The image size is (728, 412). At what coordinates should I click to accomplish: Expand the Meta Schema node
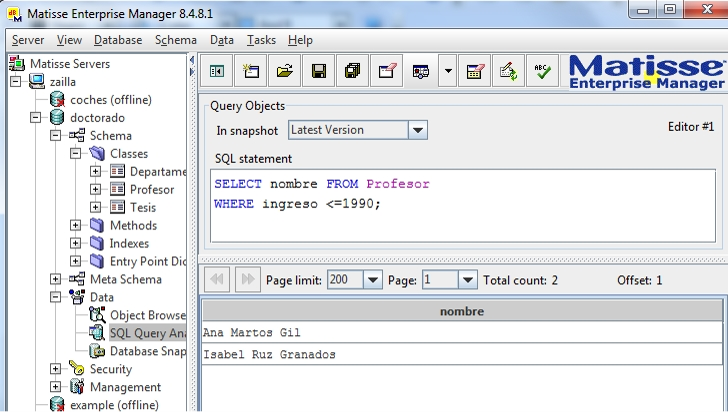coord(55,279)
